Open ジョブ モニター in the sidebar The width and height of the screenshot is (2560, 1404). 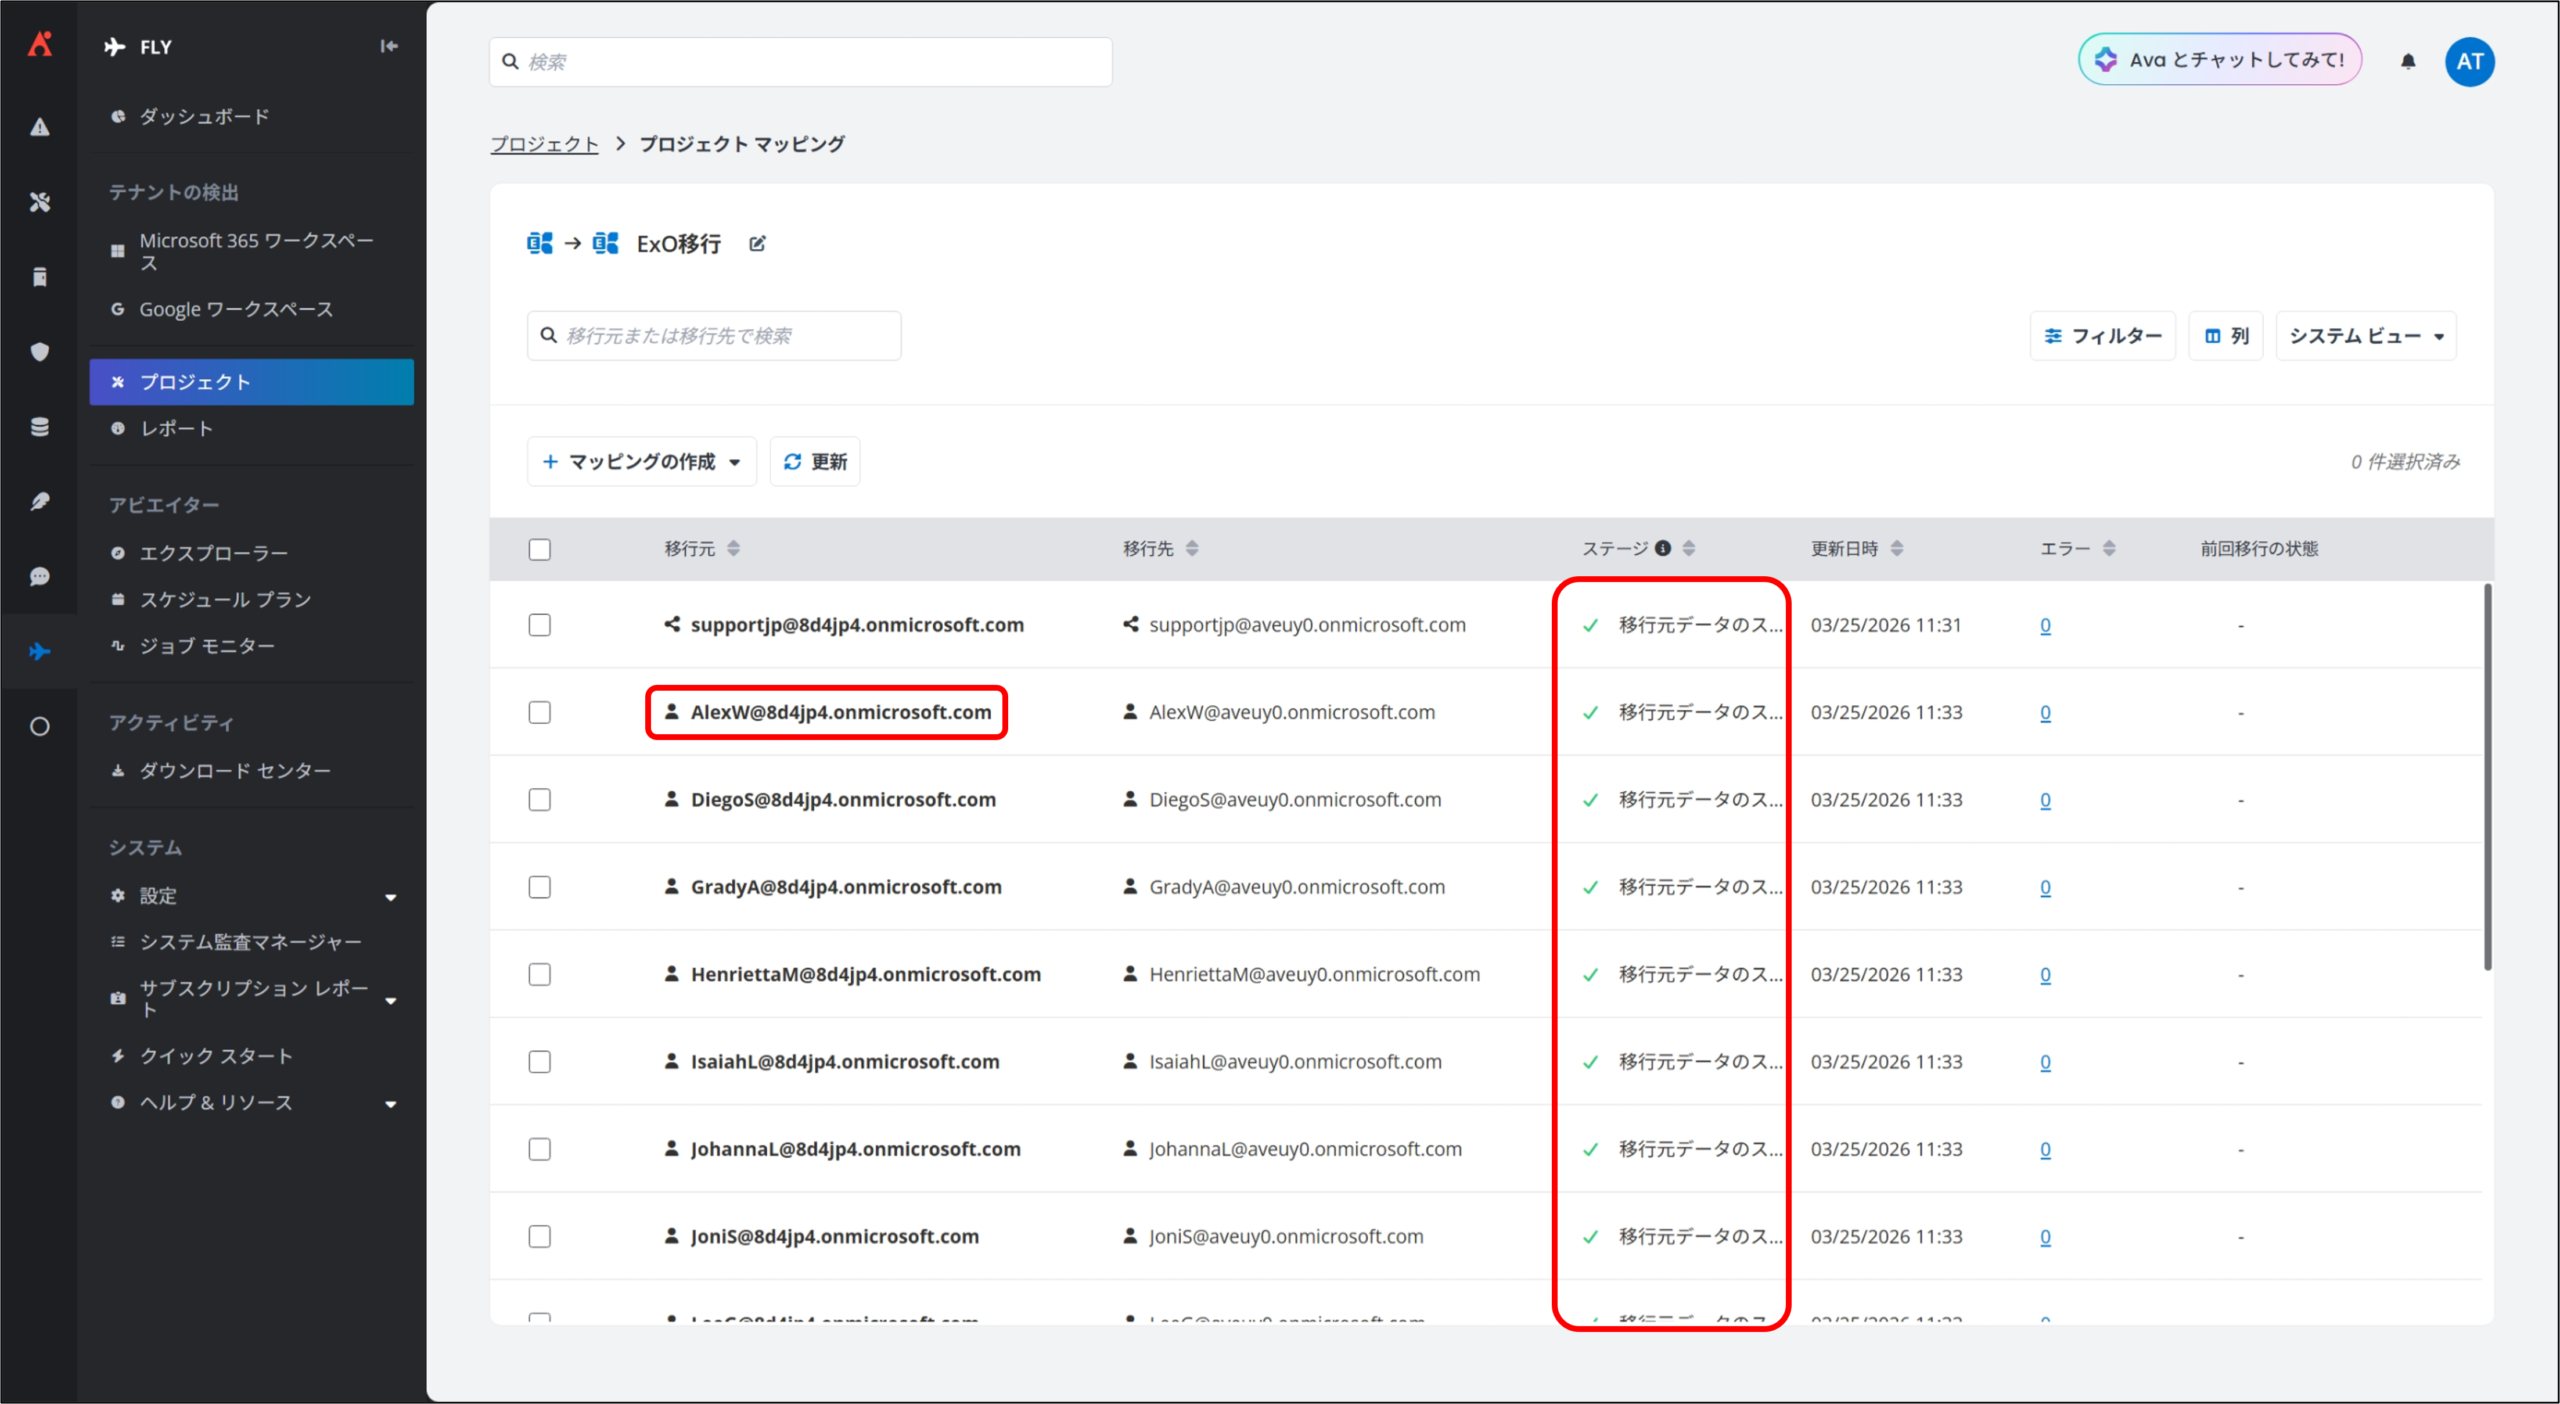pos(207,646)
